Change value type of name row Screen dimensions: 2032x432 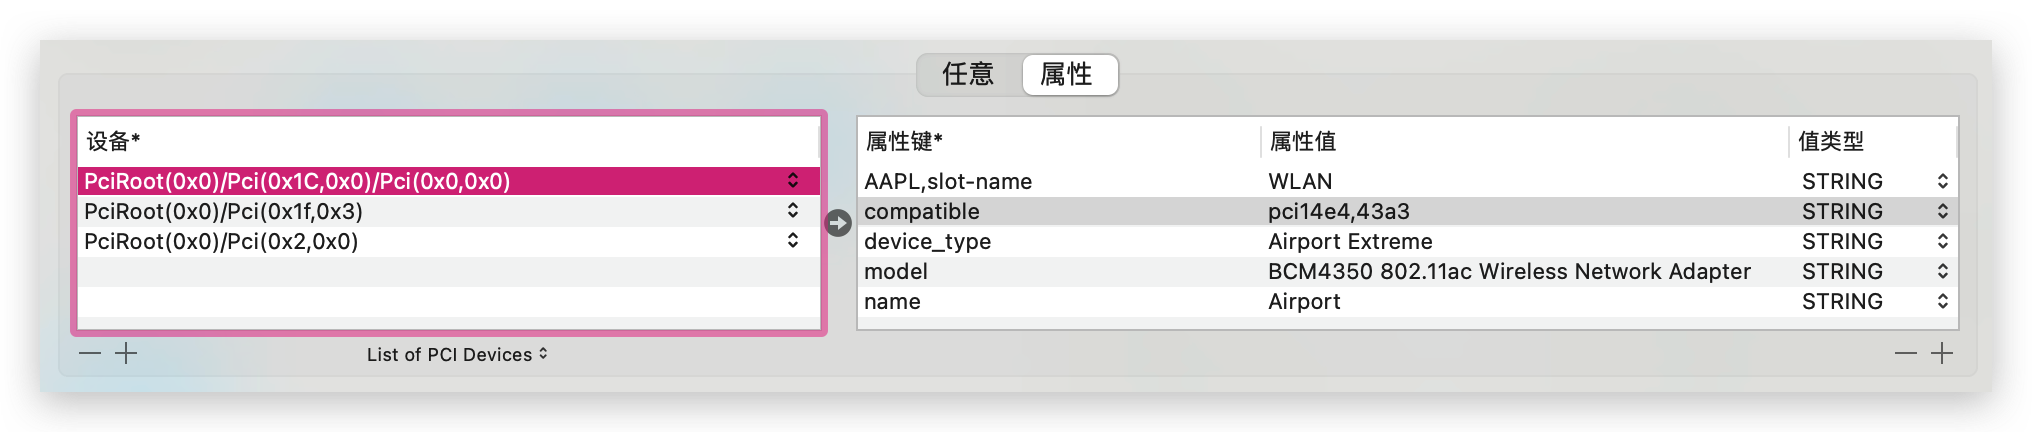pyautogui.click(x=1875, y=301)
